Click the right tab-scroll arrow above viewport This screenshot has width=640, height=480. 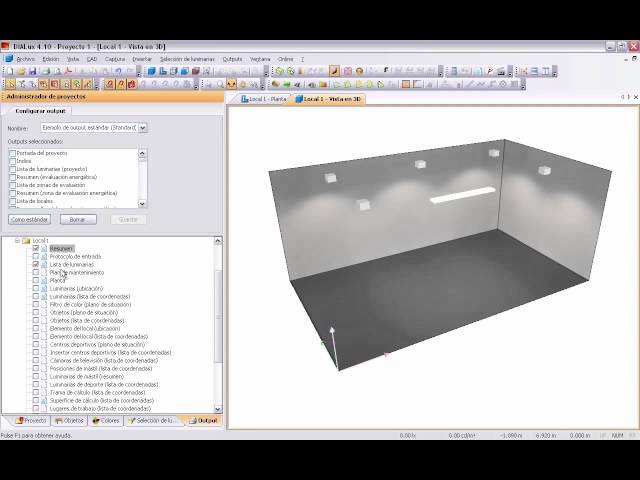(629, 97)
